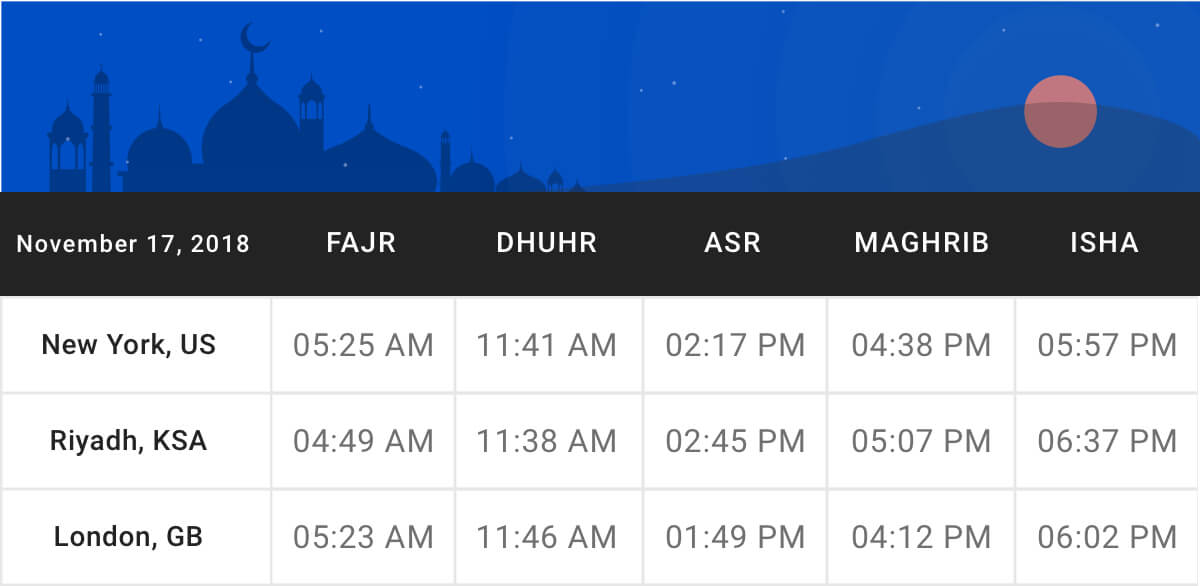Click the crescent moon atop the mosque
1200x586 pixels.
point(255,39)
